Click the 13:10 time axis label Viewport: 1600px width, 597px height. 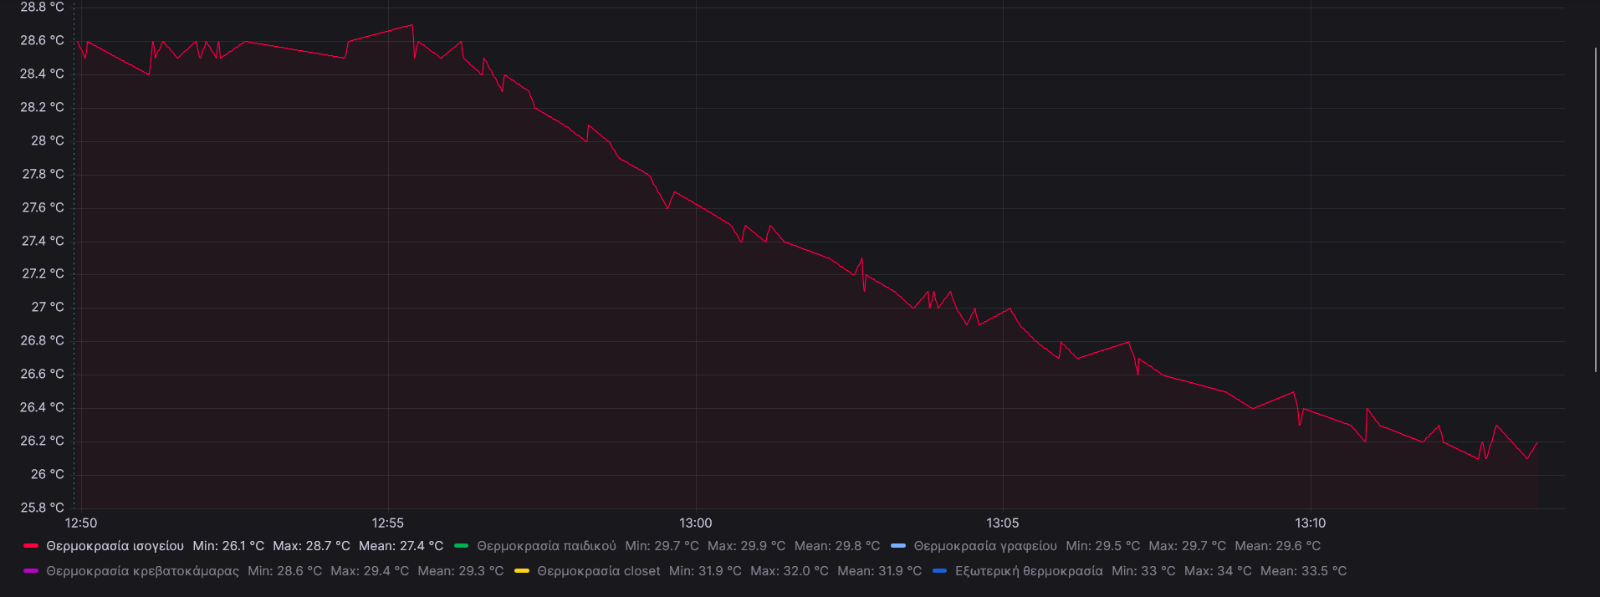point(1310,523)
